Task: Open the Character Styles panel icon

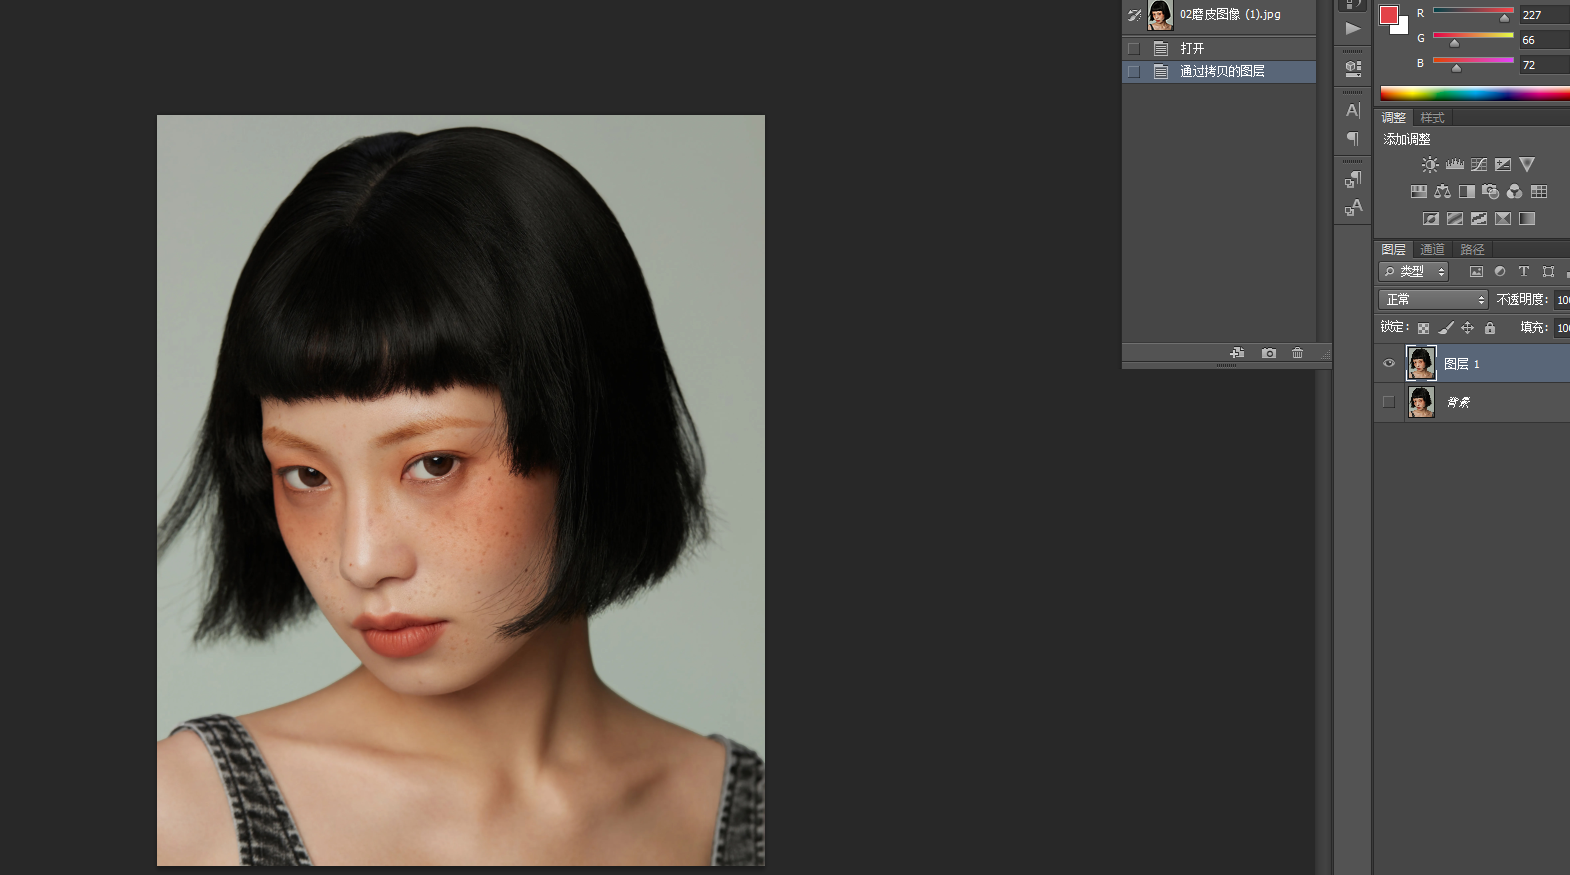Action: [x=1353, y=207]
